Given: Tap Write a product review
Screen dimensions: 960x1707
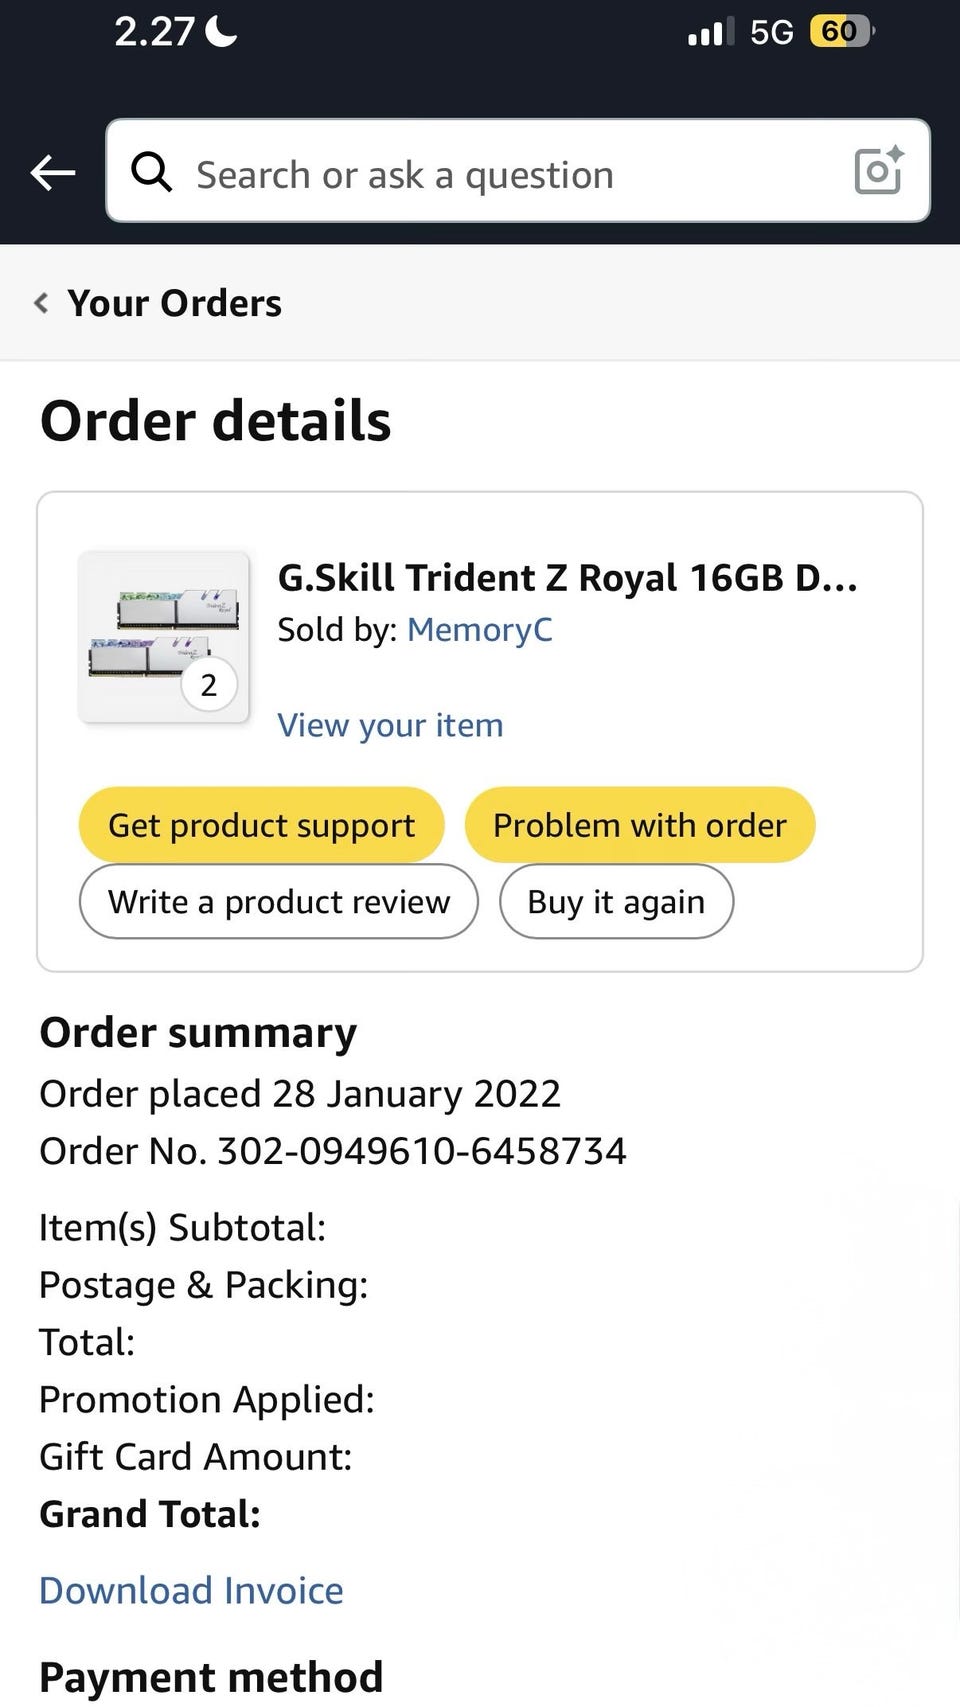Looking at the screenshot, I should 279,902.
